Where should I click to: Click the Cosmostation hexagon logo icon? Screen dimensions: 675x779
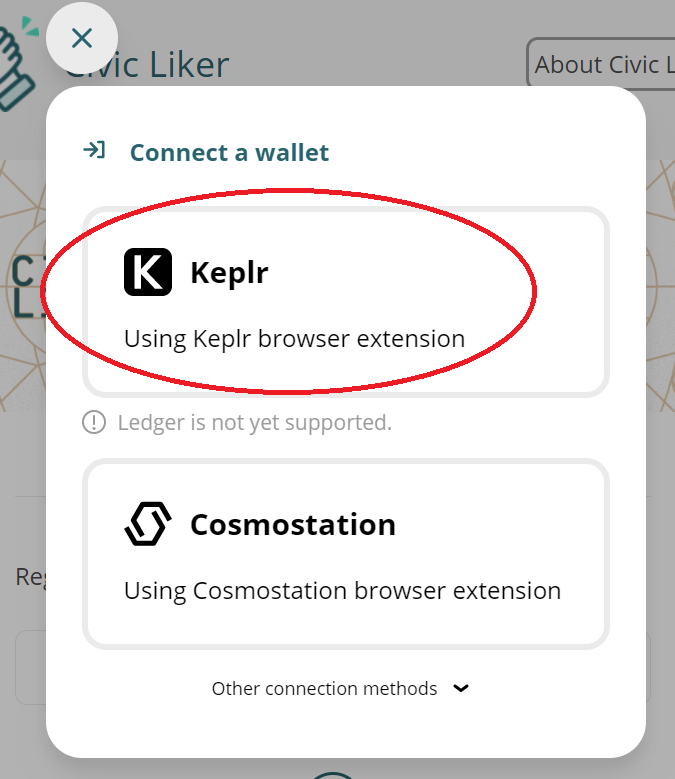148,524
